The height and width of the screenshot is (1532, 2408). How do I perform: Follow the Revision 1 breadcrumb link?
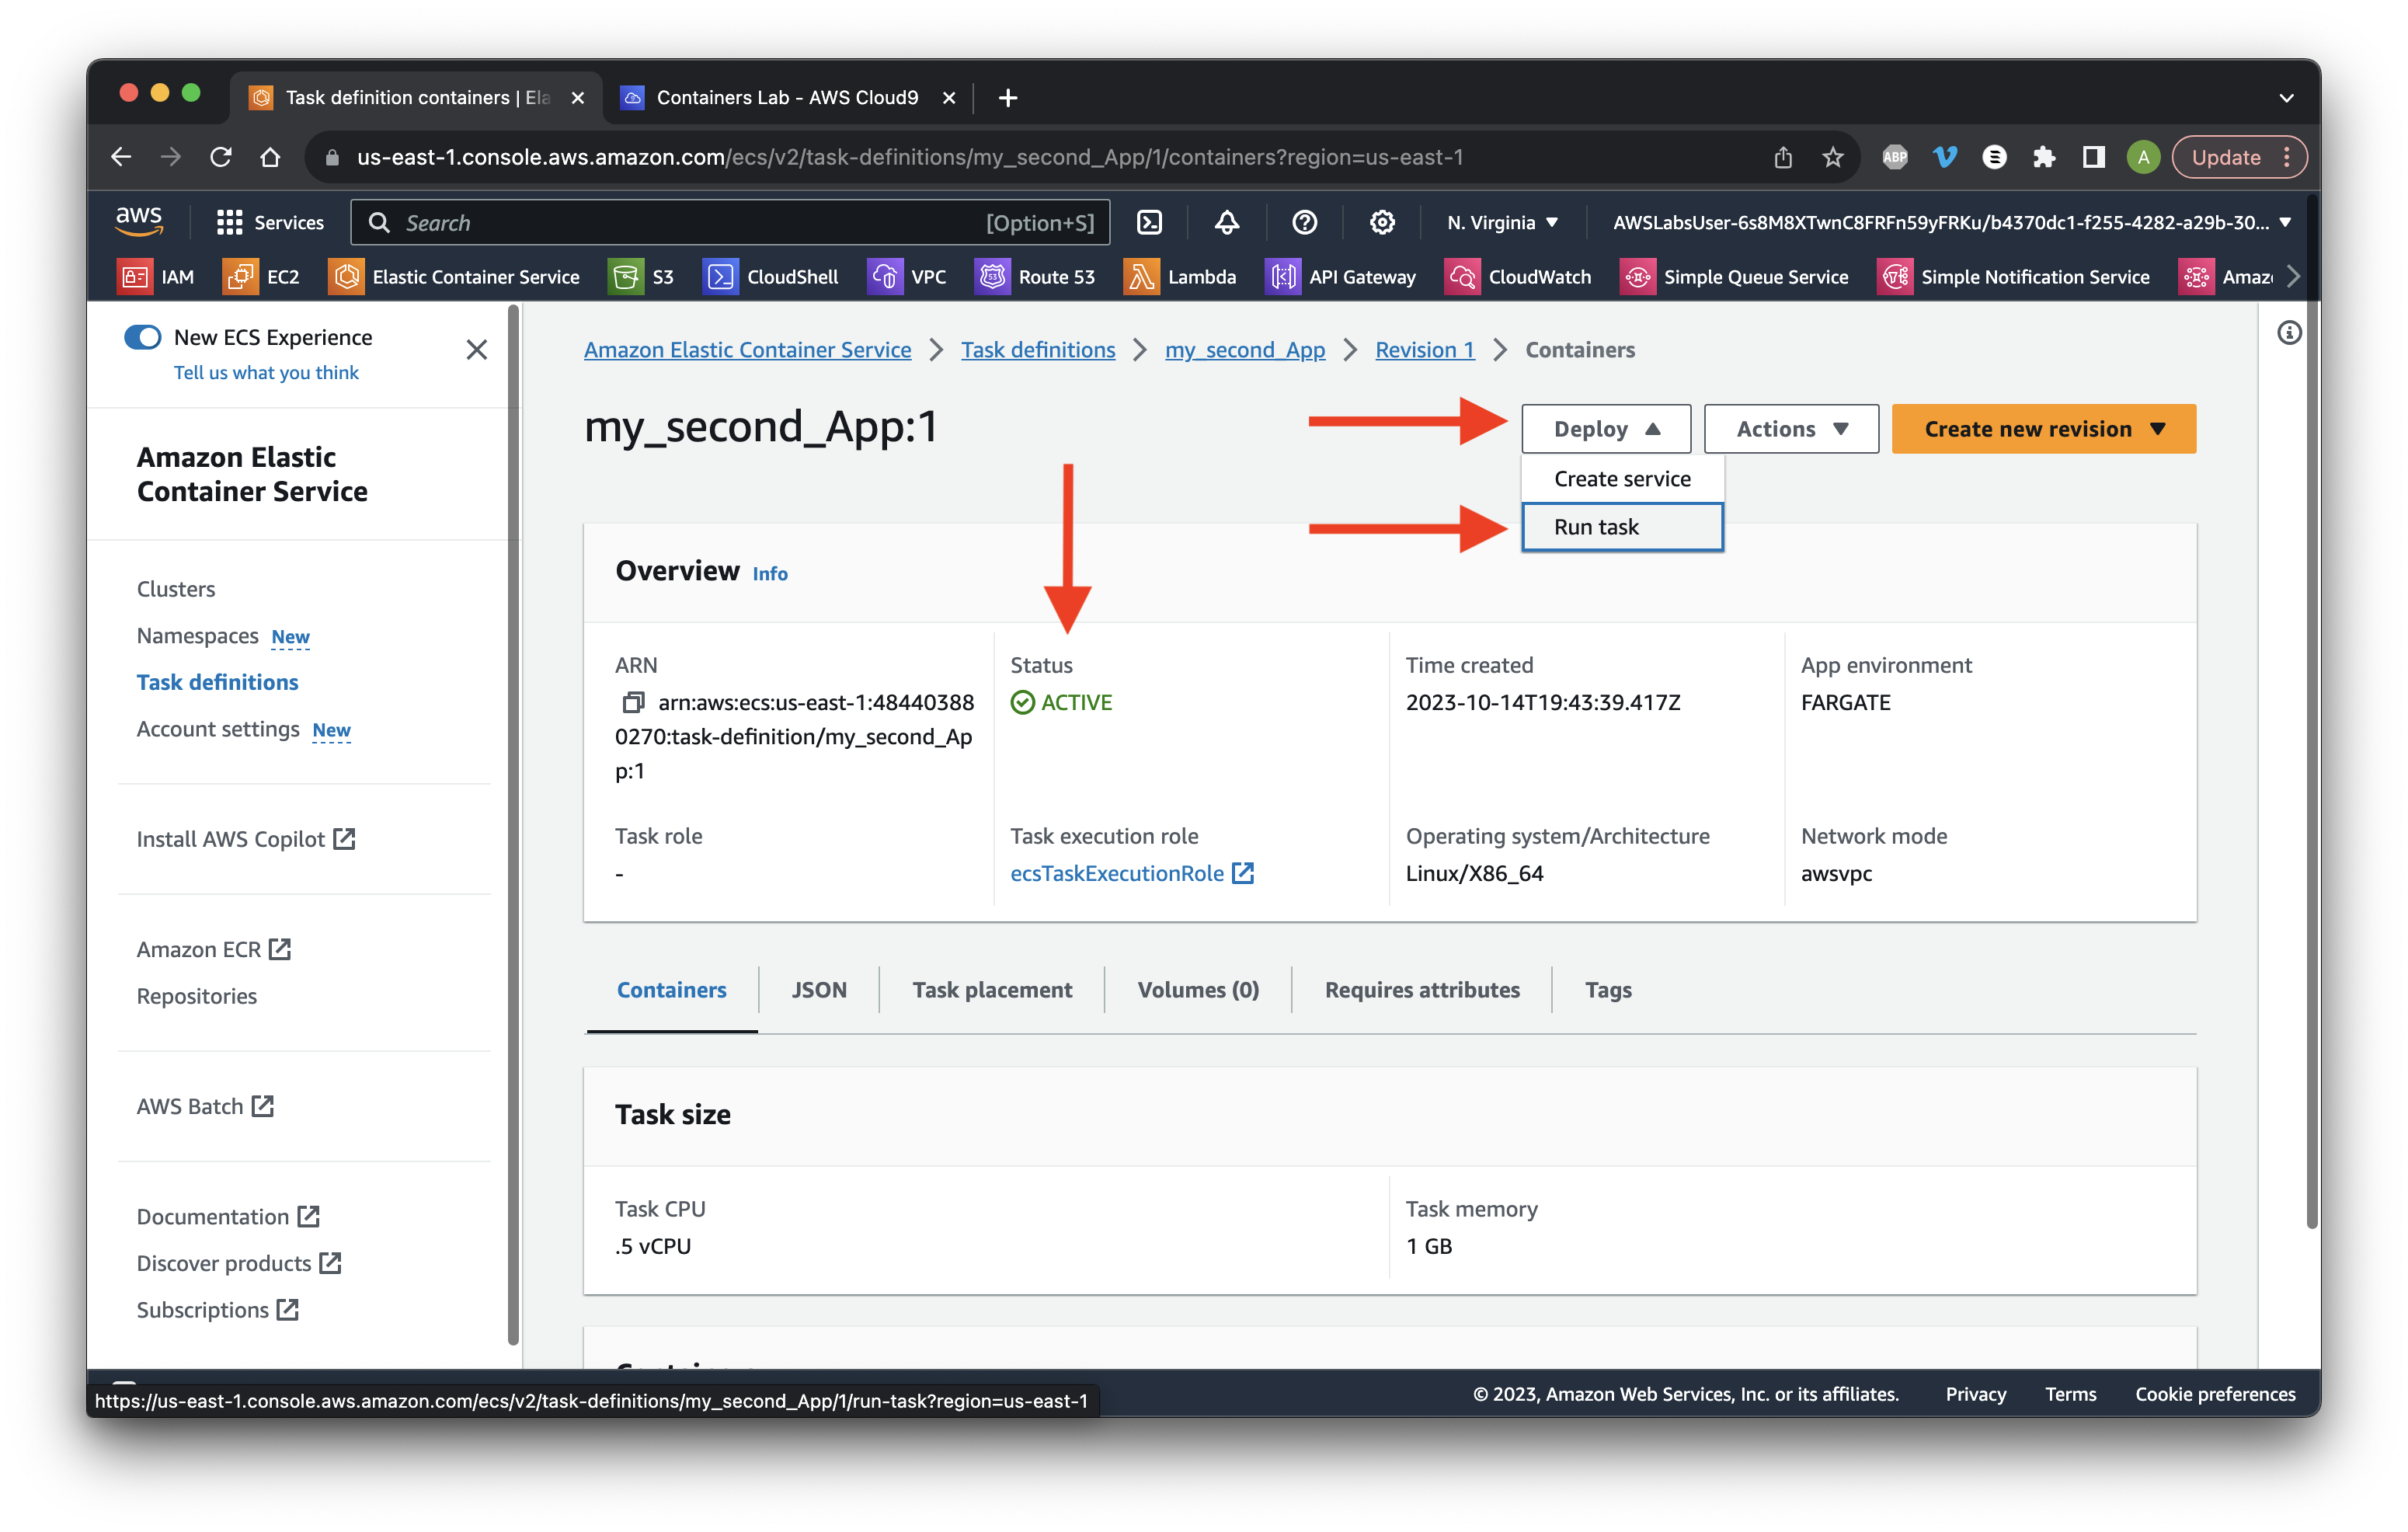(1424, 349)
